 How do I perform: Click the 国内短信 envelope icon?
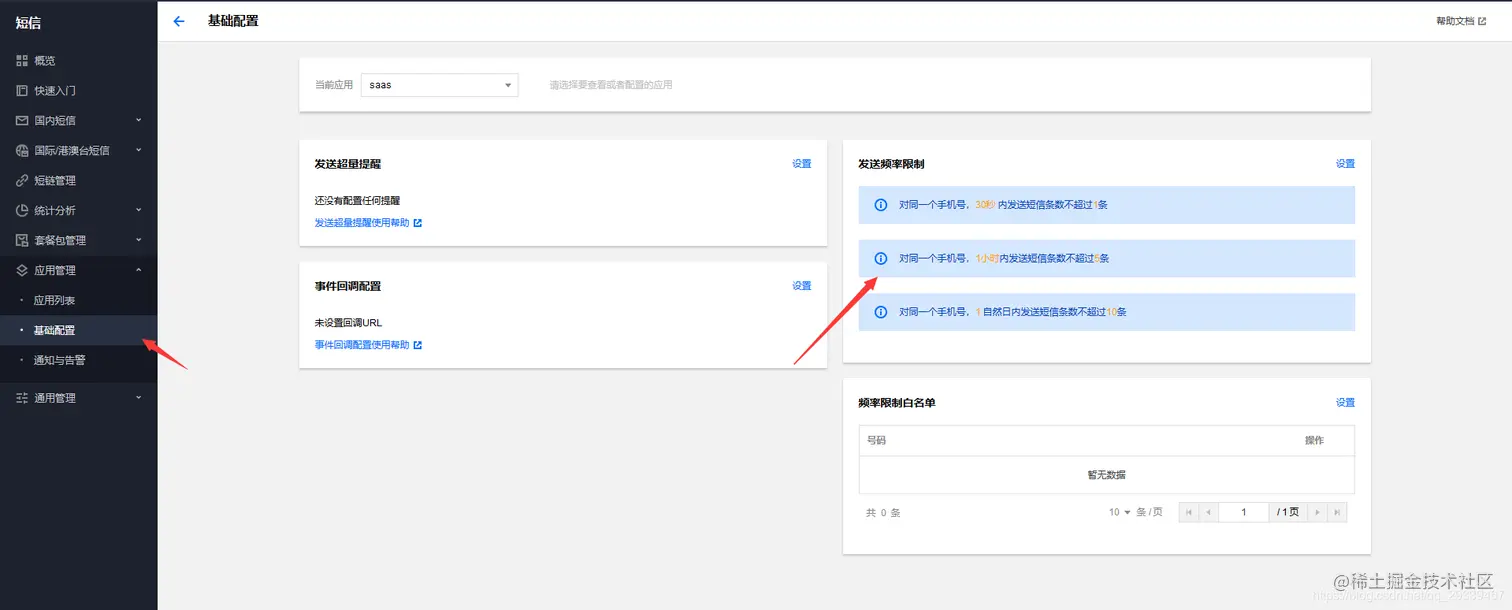22,121
